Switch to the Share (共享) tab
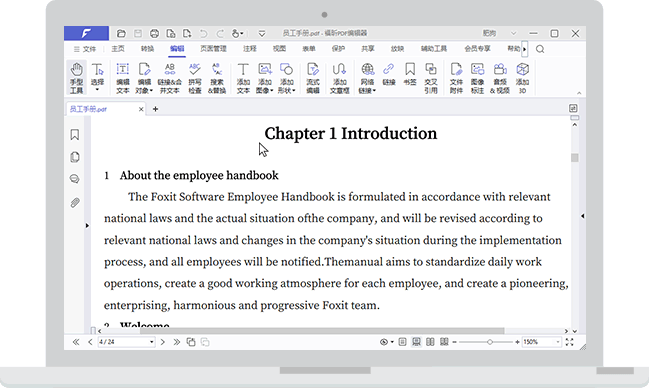Viewport: 649px width, 388px height. pos(368,49)
